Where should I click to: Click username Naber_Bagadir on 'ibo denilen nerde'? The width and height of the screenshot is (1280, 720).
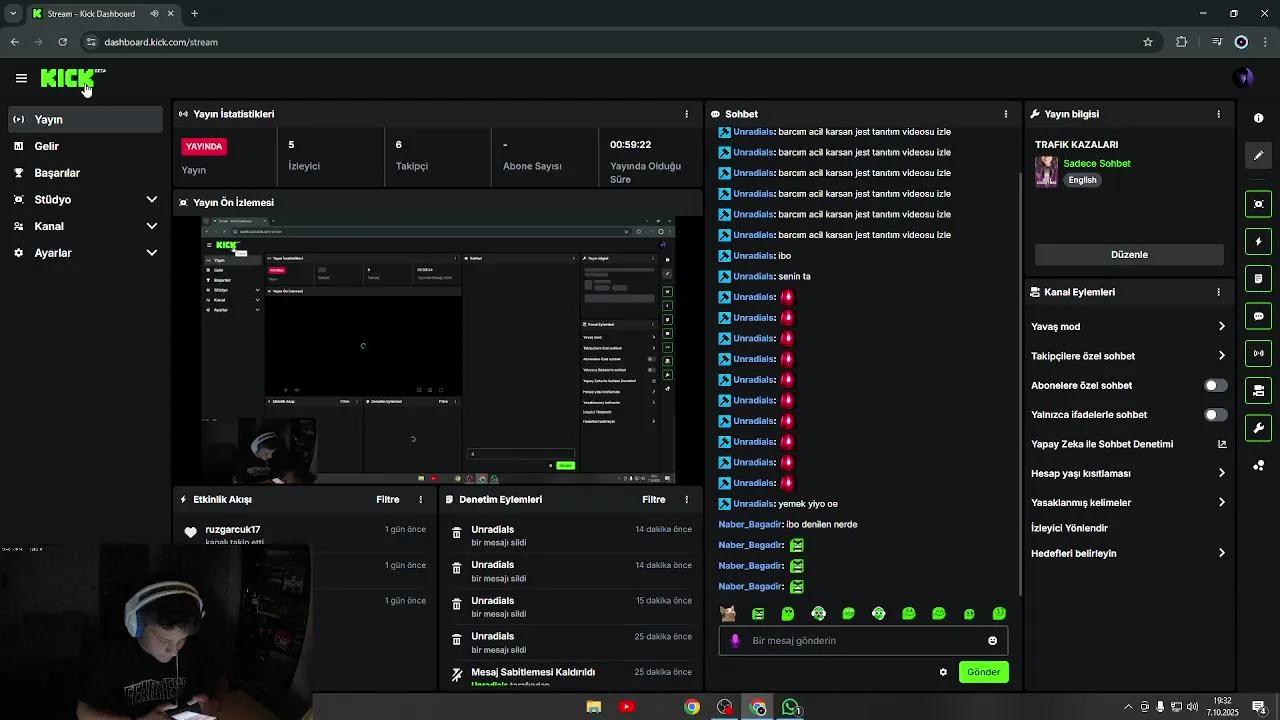pos(750,524)
